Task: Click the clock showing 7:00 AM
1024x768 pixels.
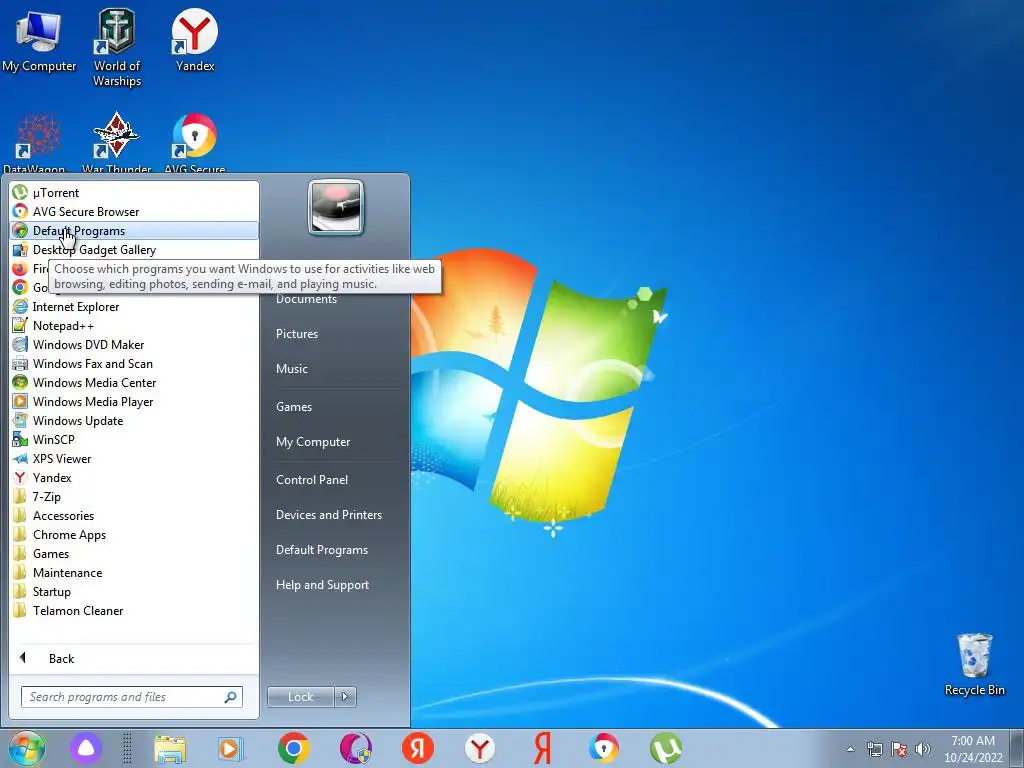Action: (973, 749)
